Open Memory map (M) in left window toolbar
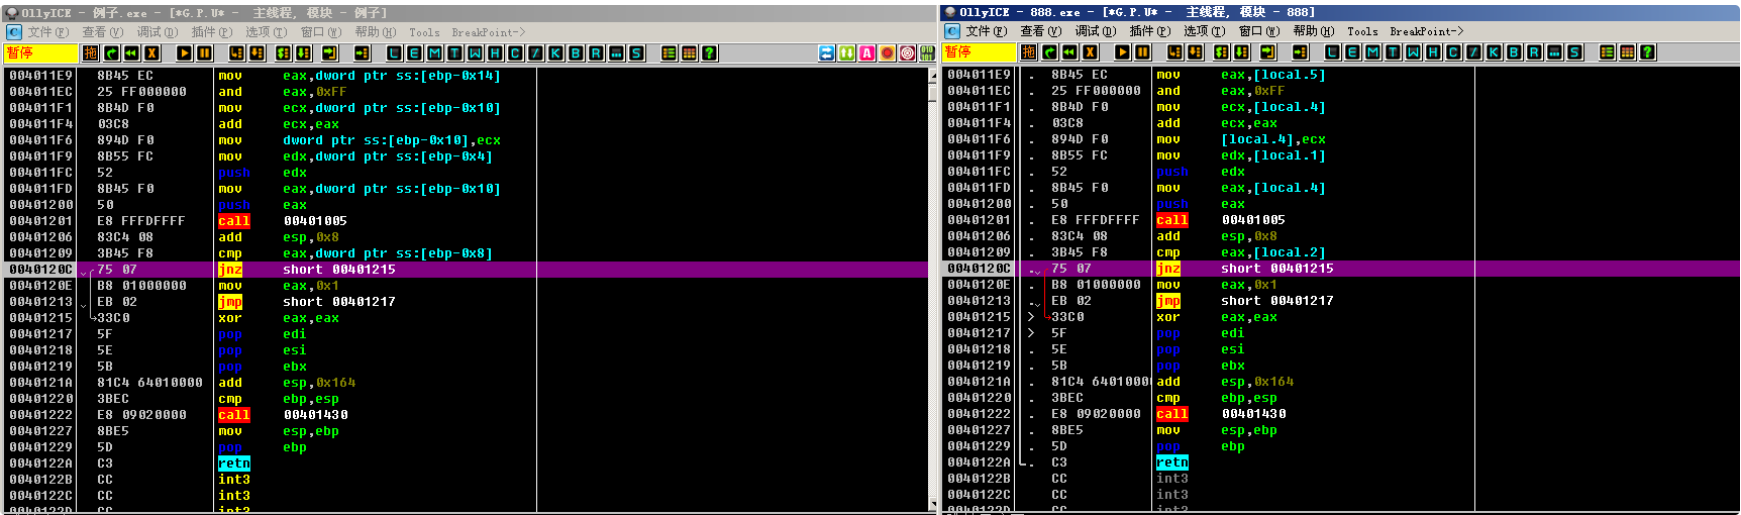This screenshot has height=515, width=1741. coord(434,53)
